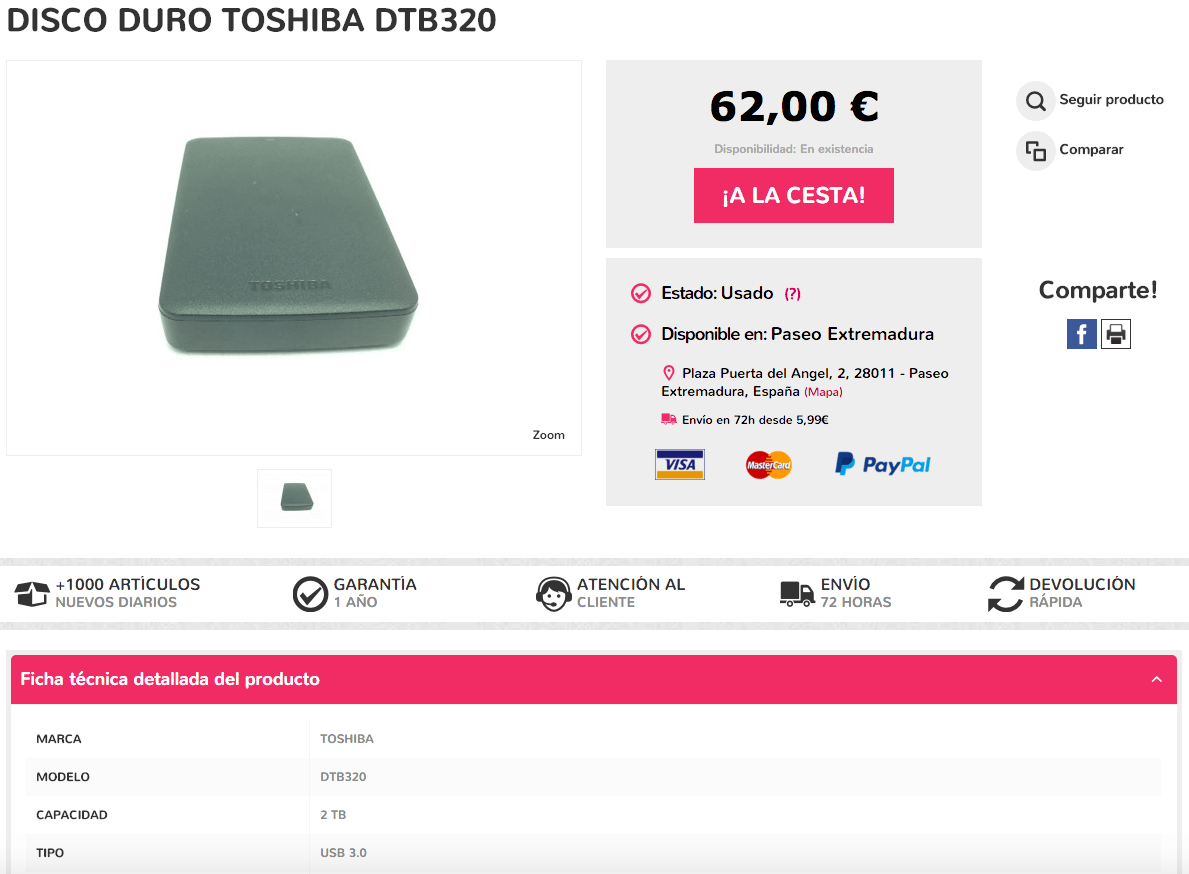Viewport: 1189px width, 874px height.
Task: Click the PayPal logo
Action: (882, 464)
